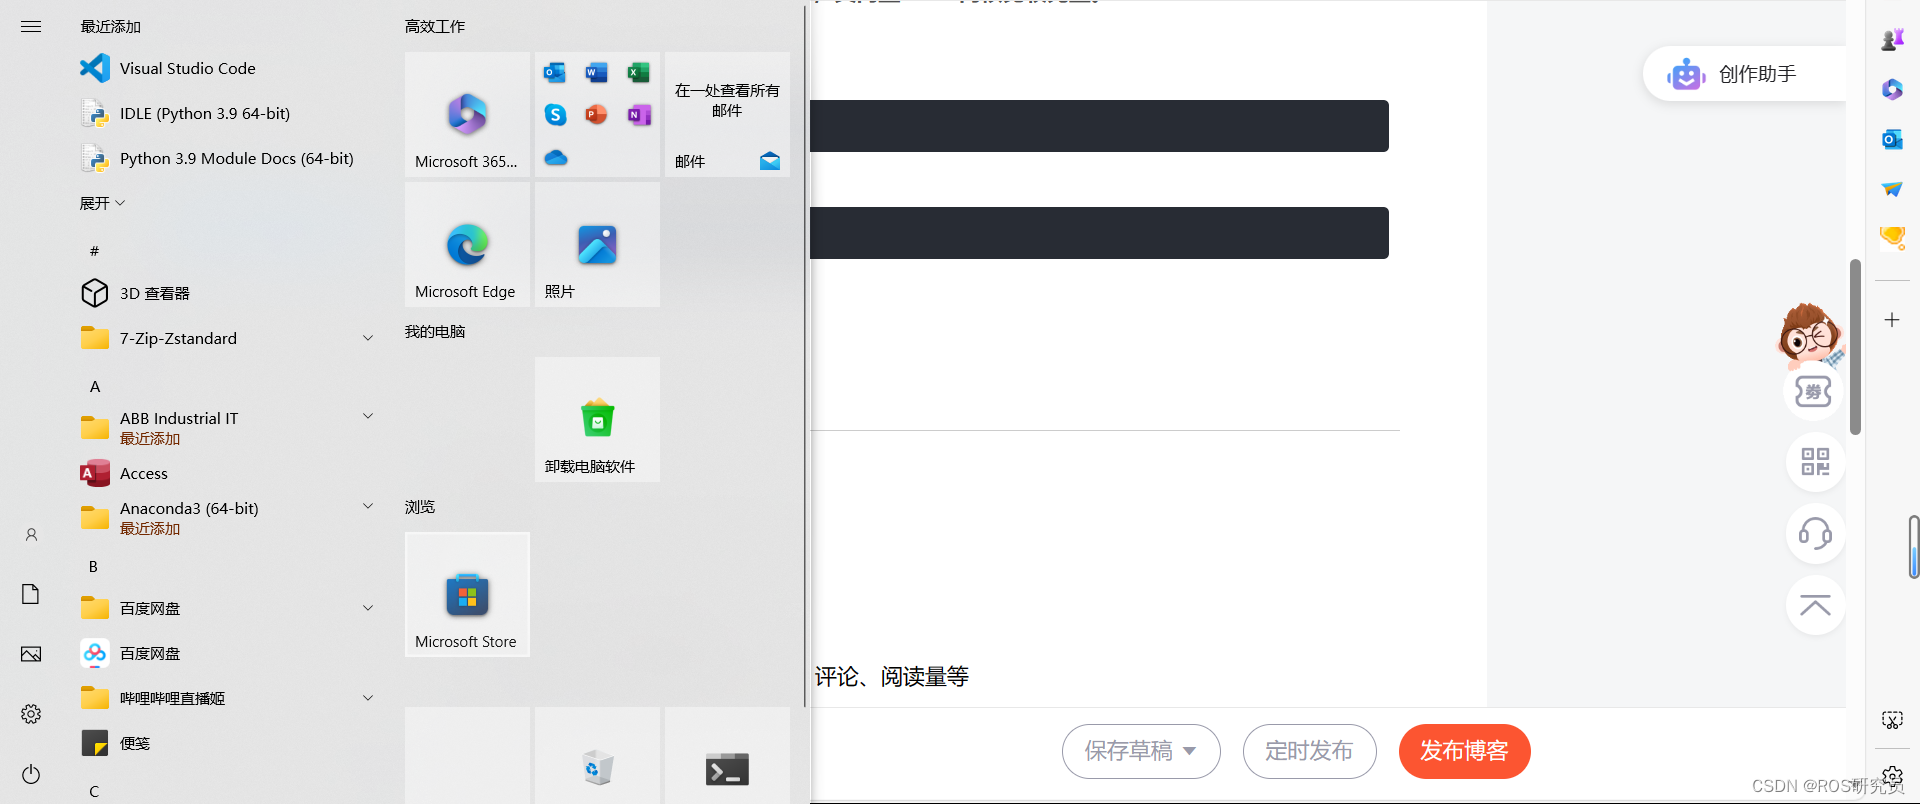Open Outlook in the Edge sidebar
This screenshot has height=804, width=1920.
click(x=1892, y=139)
